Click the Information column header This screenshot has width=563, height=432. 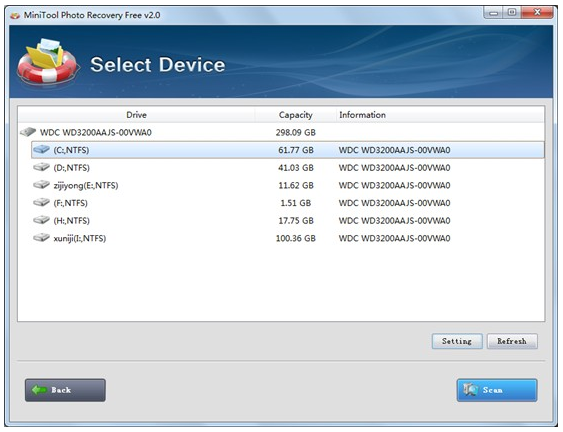click(440, 115)
